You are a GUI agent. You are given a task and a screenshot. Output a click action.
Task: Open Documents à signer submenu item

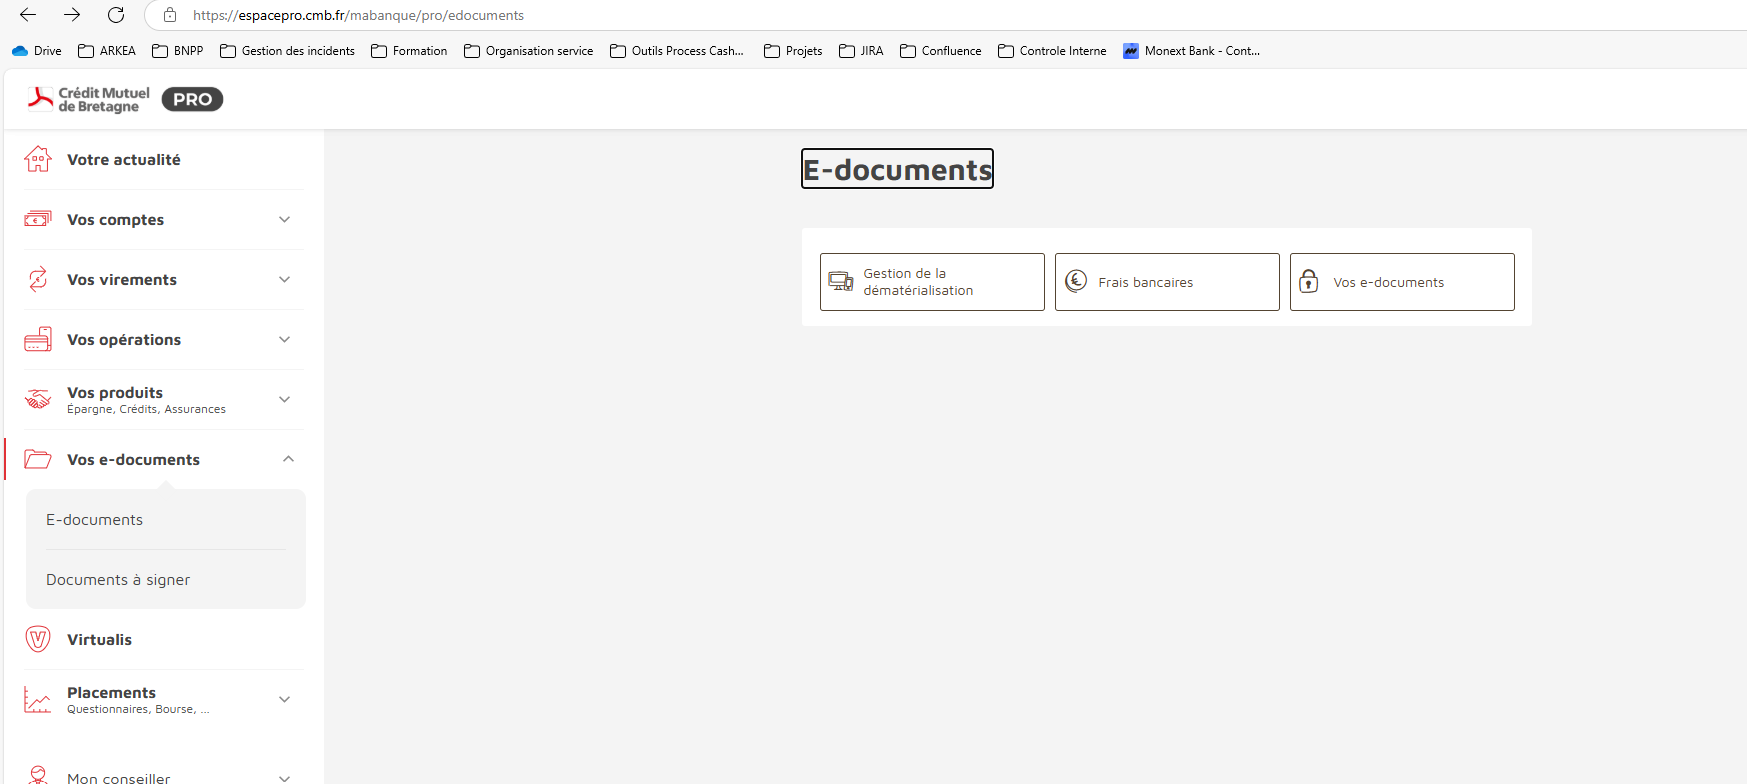pos(118,579)
